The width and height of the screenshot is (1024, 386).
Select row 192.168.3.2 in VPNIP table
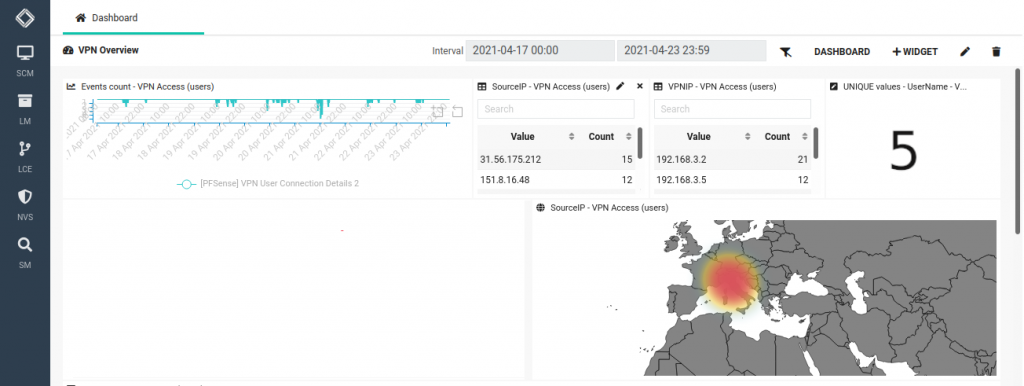point(732,159)
